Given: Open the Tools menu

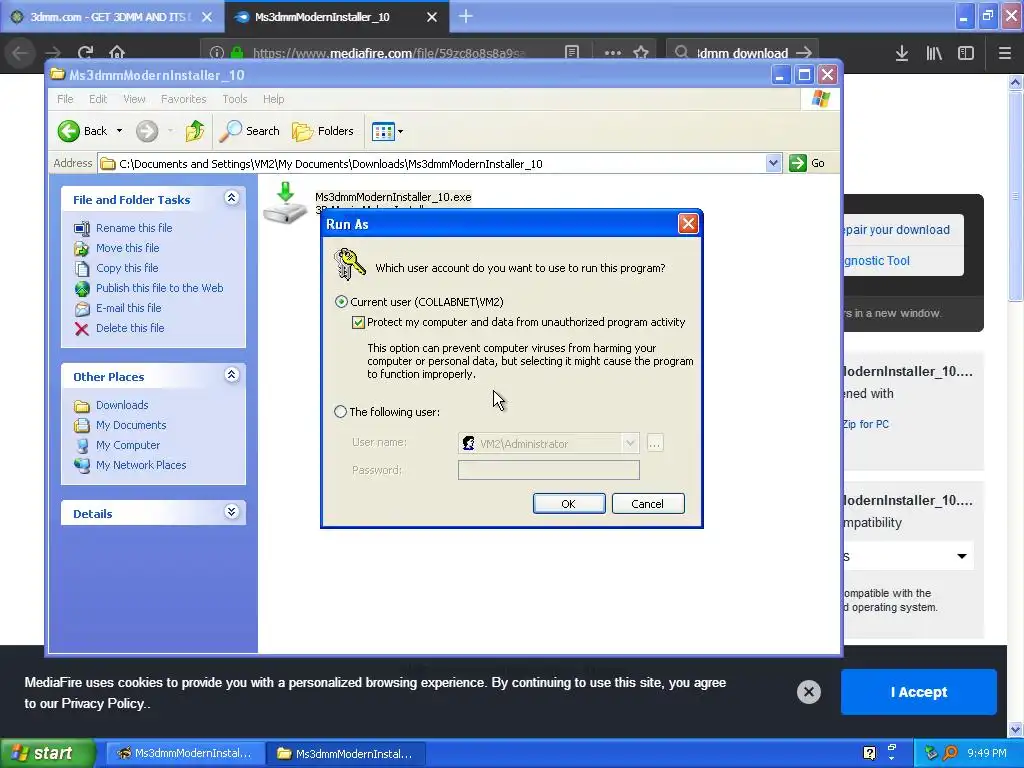Looking at the screenshot, I should pyautogui.click(x=234, y=99).
